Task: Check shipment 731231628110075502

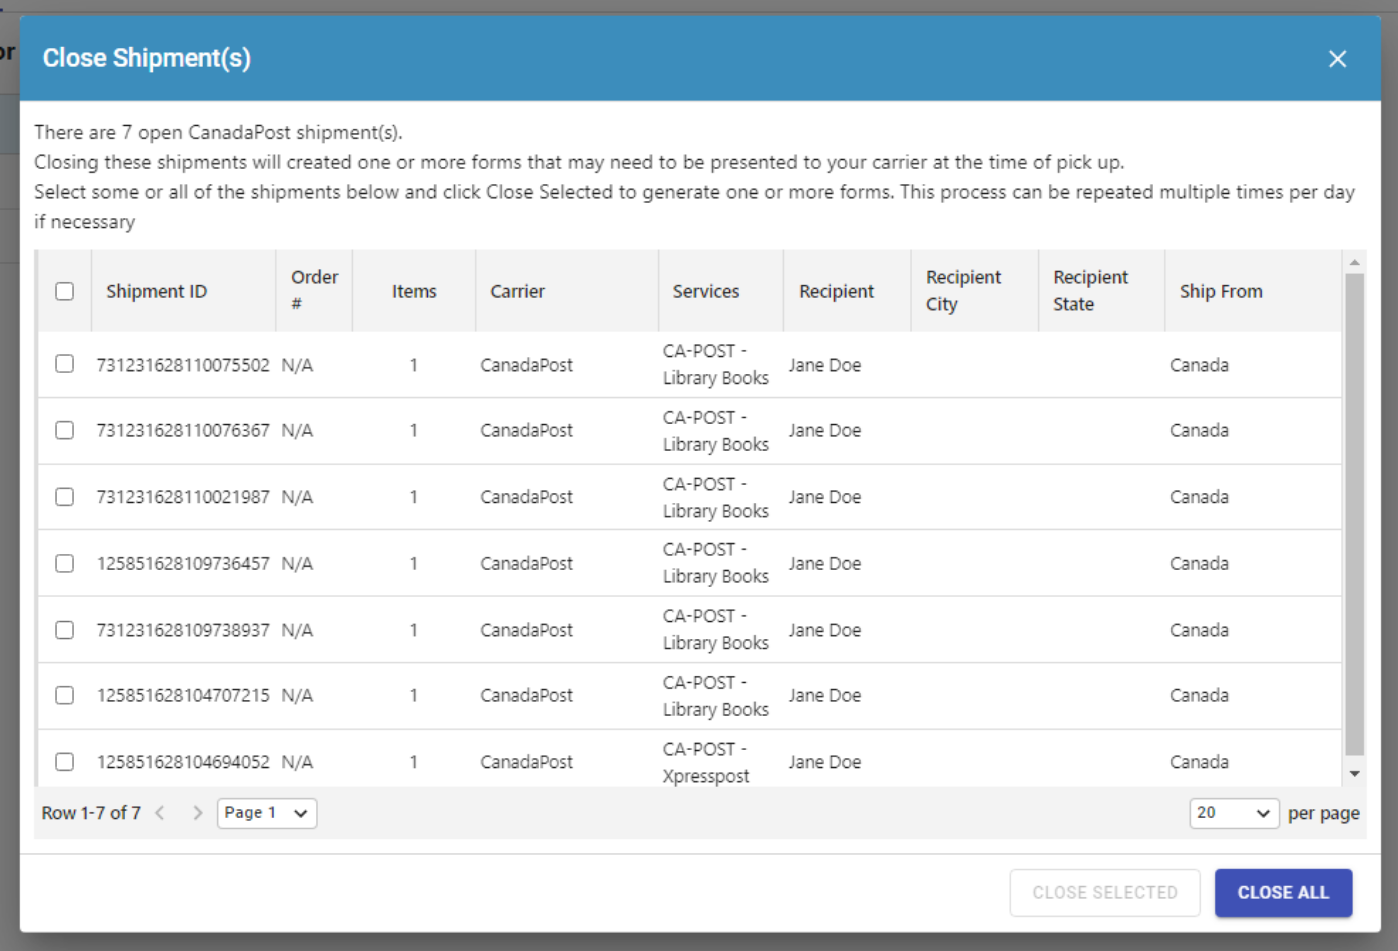Action: click(x=65, y=364)
